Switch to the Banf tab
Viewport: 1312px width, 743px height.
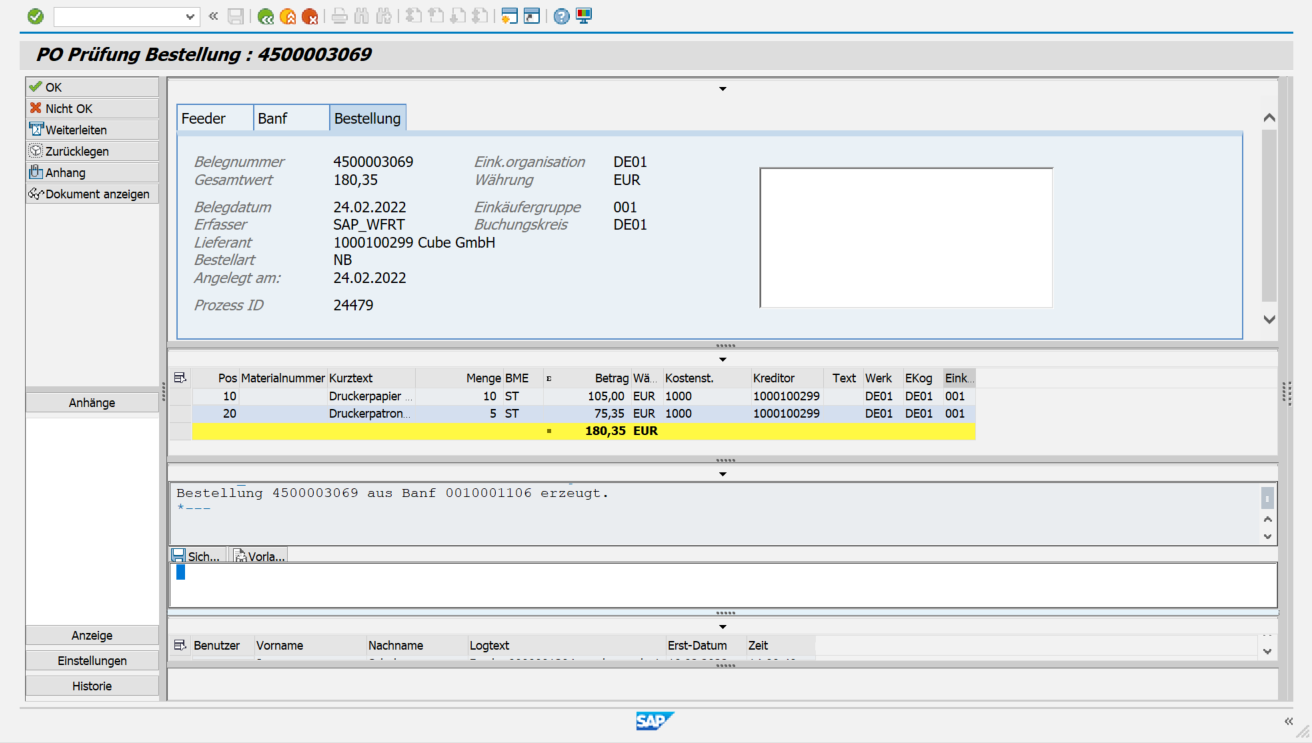[x=272, y=118]
